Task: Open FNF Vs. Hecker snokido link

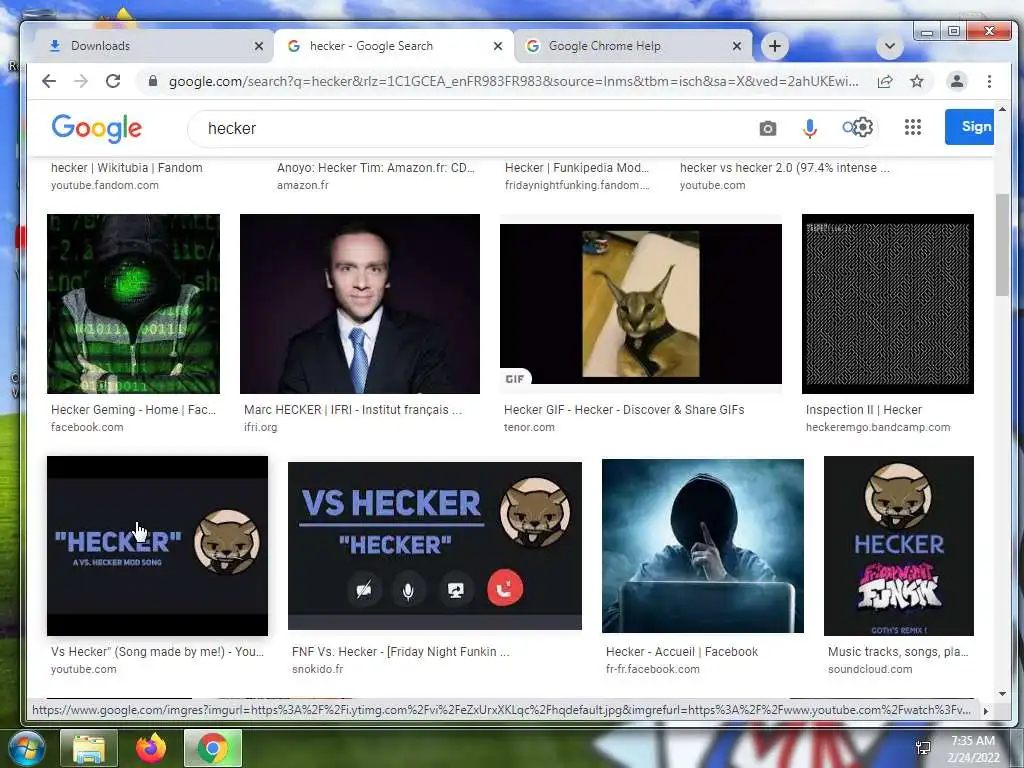Action: (400, 652)
